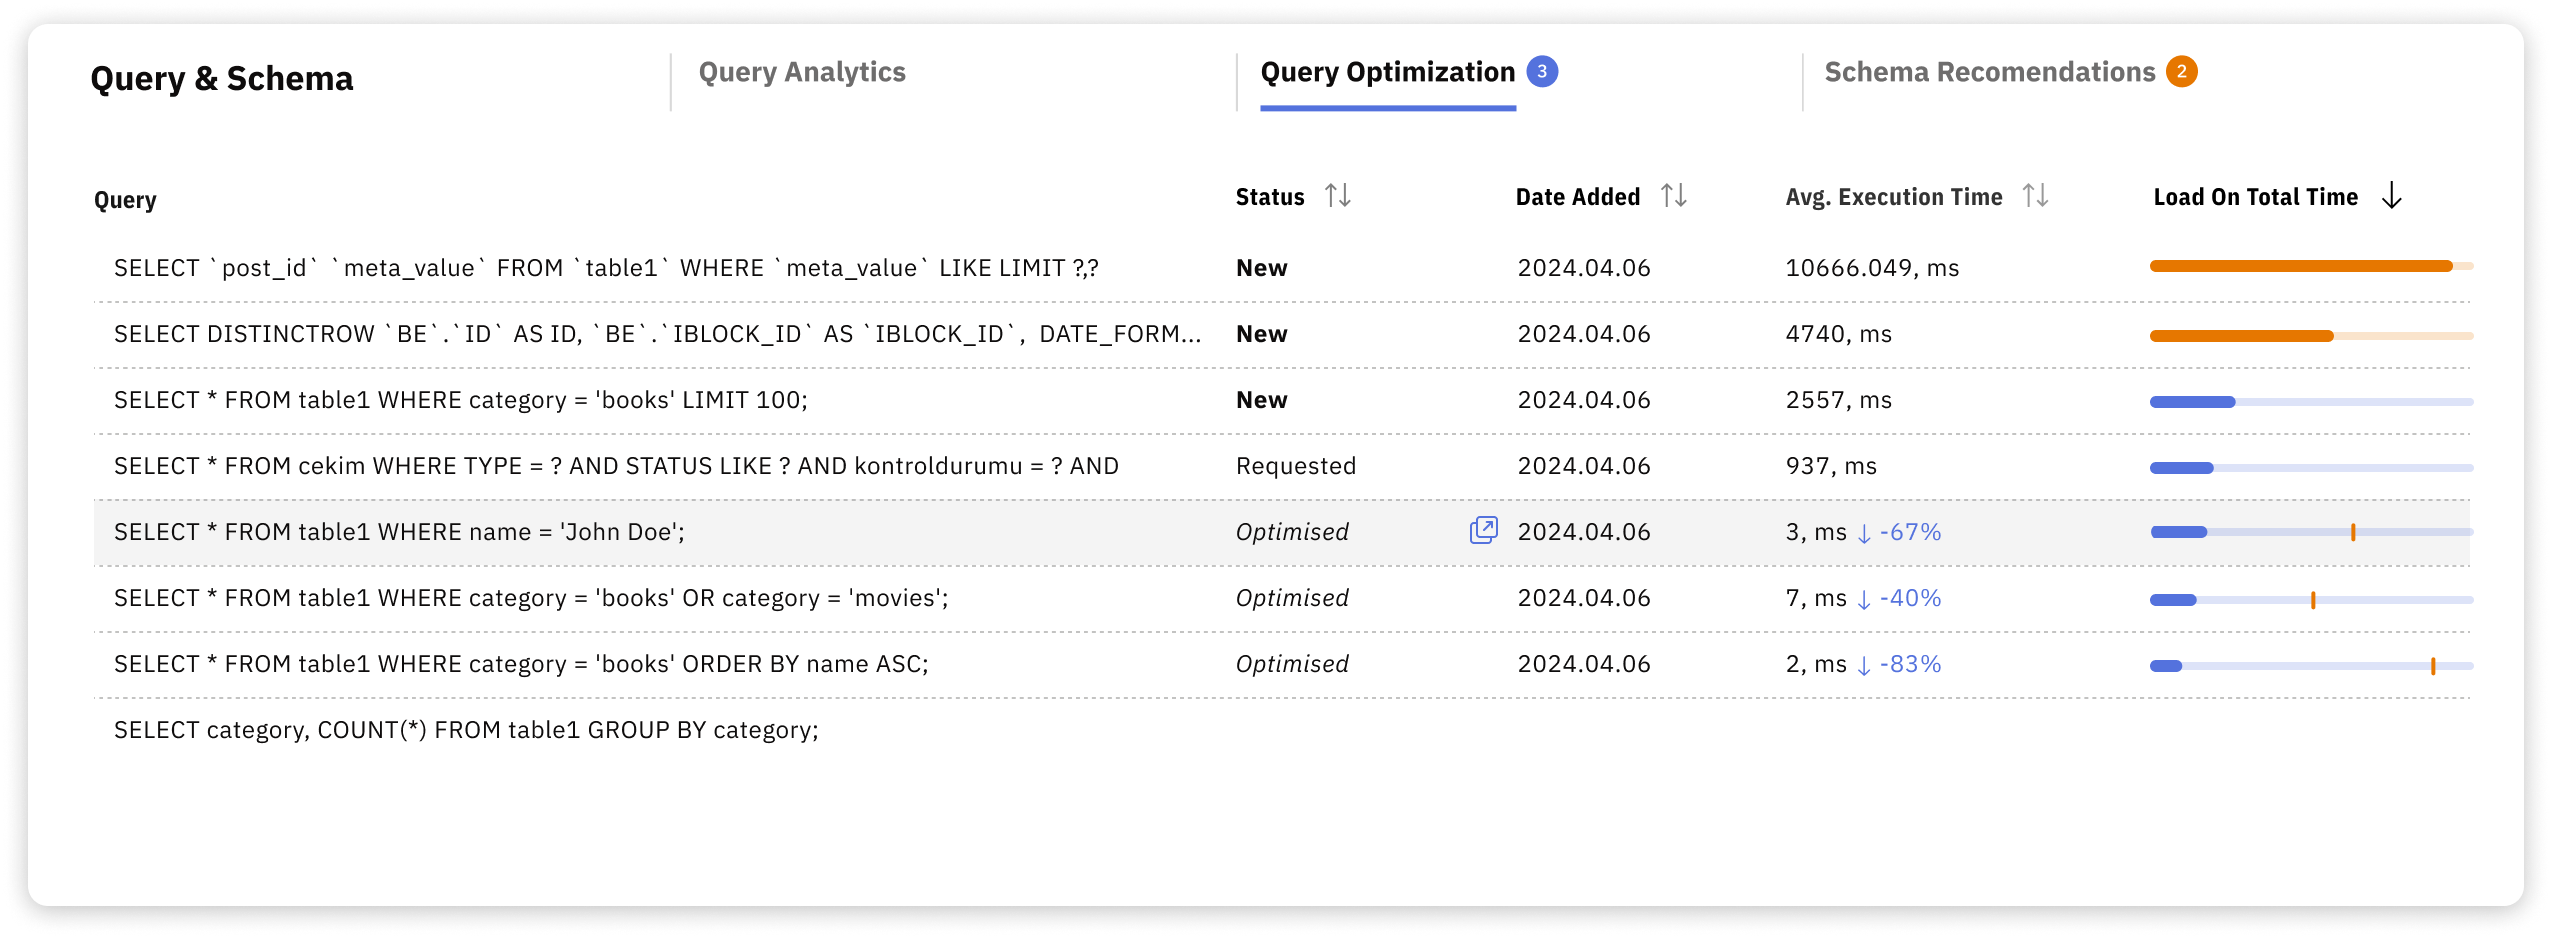Sort queries by Status column

pos(1338,196)
